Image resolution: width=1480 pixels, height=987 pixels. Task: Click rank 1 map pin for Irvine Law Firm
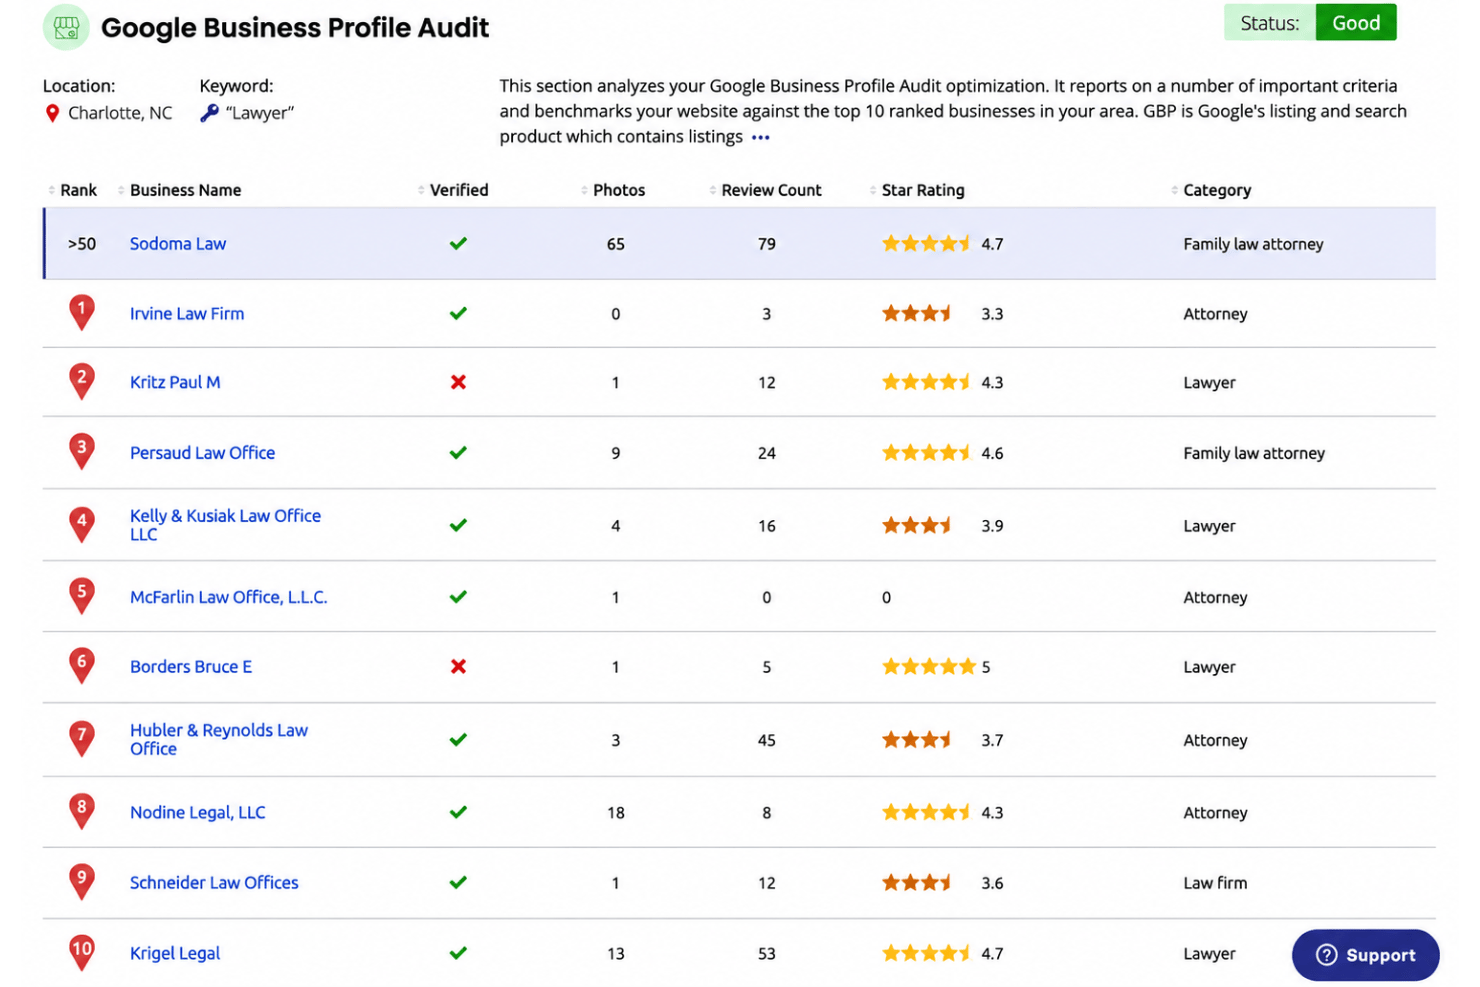(82, 313)
